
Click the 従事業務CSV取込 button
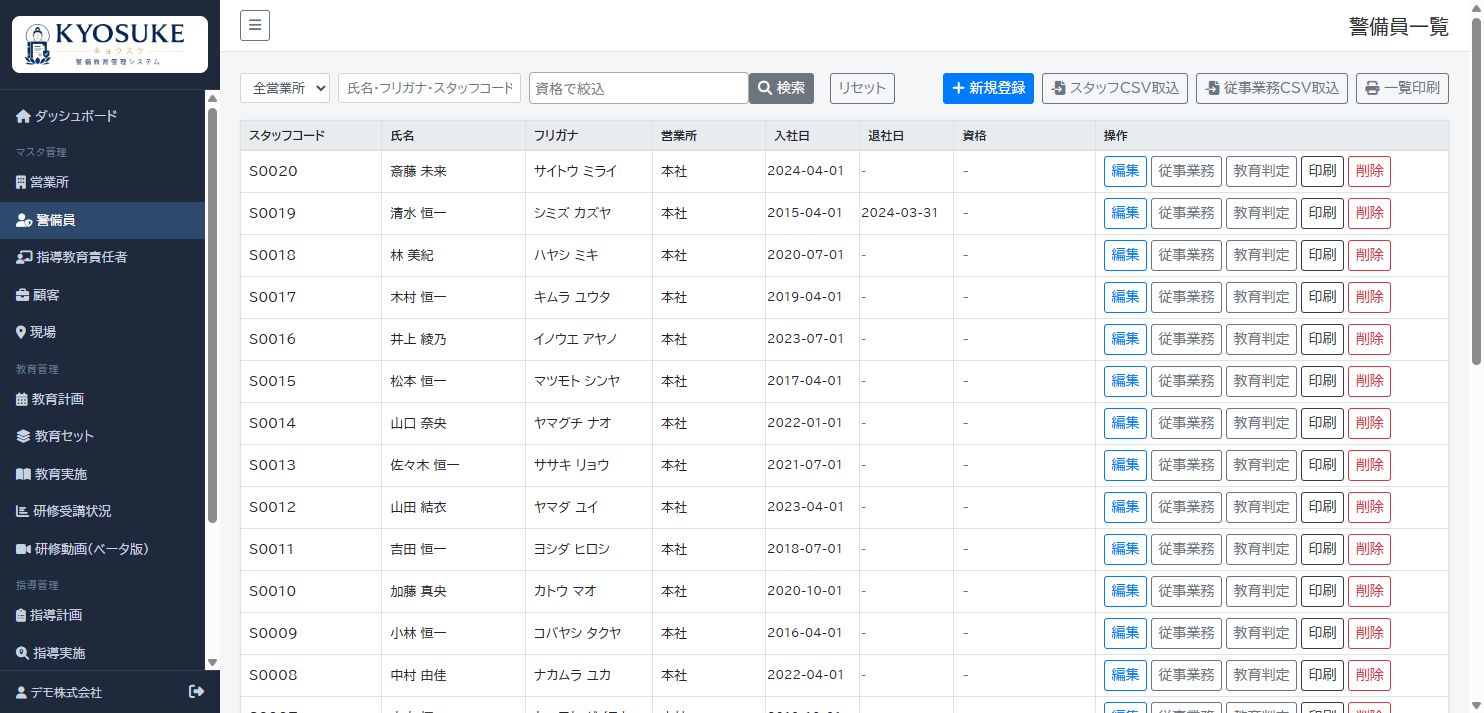(x=1272, y=88)
